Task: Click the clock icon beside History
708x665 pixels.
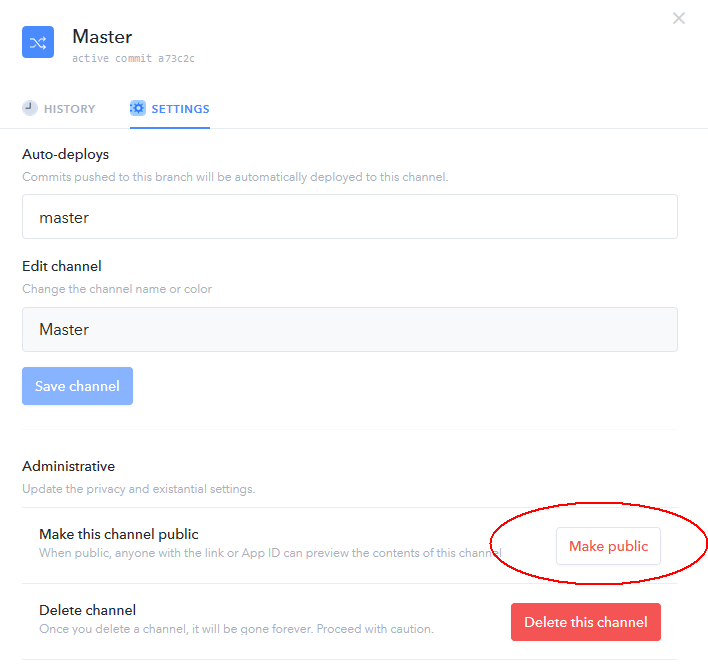Action: click(30, 108)
